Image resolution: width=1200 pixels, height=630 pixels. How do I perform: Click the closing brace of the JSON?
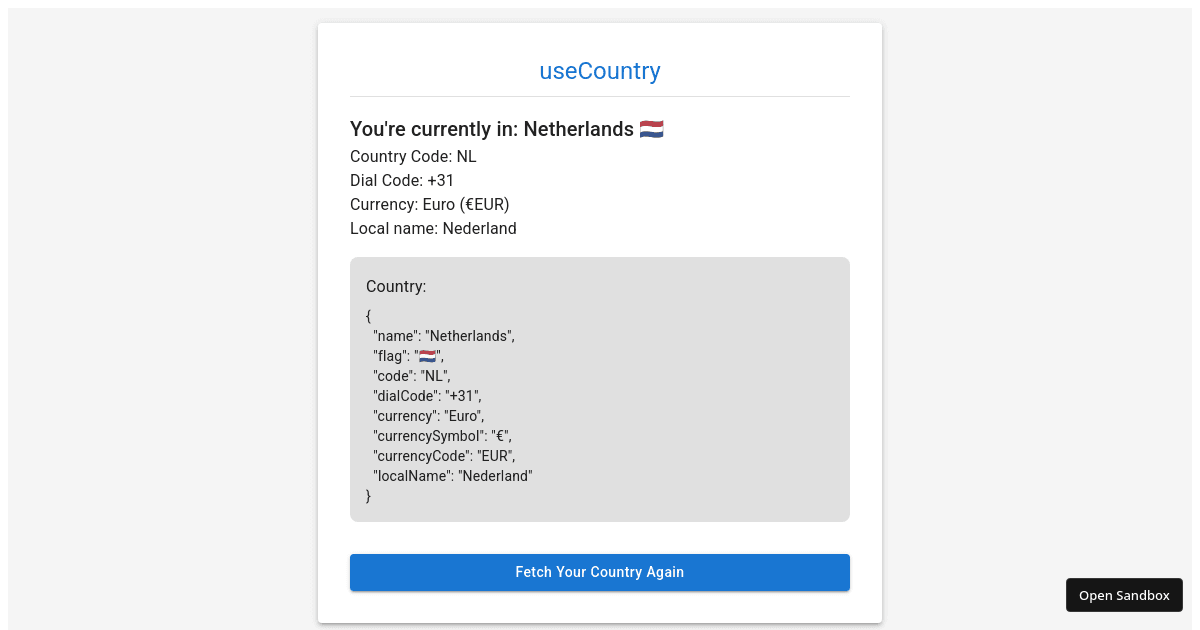369,496
